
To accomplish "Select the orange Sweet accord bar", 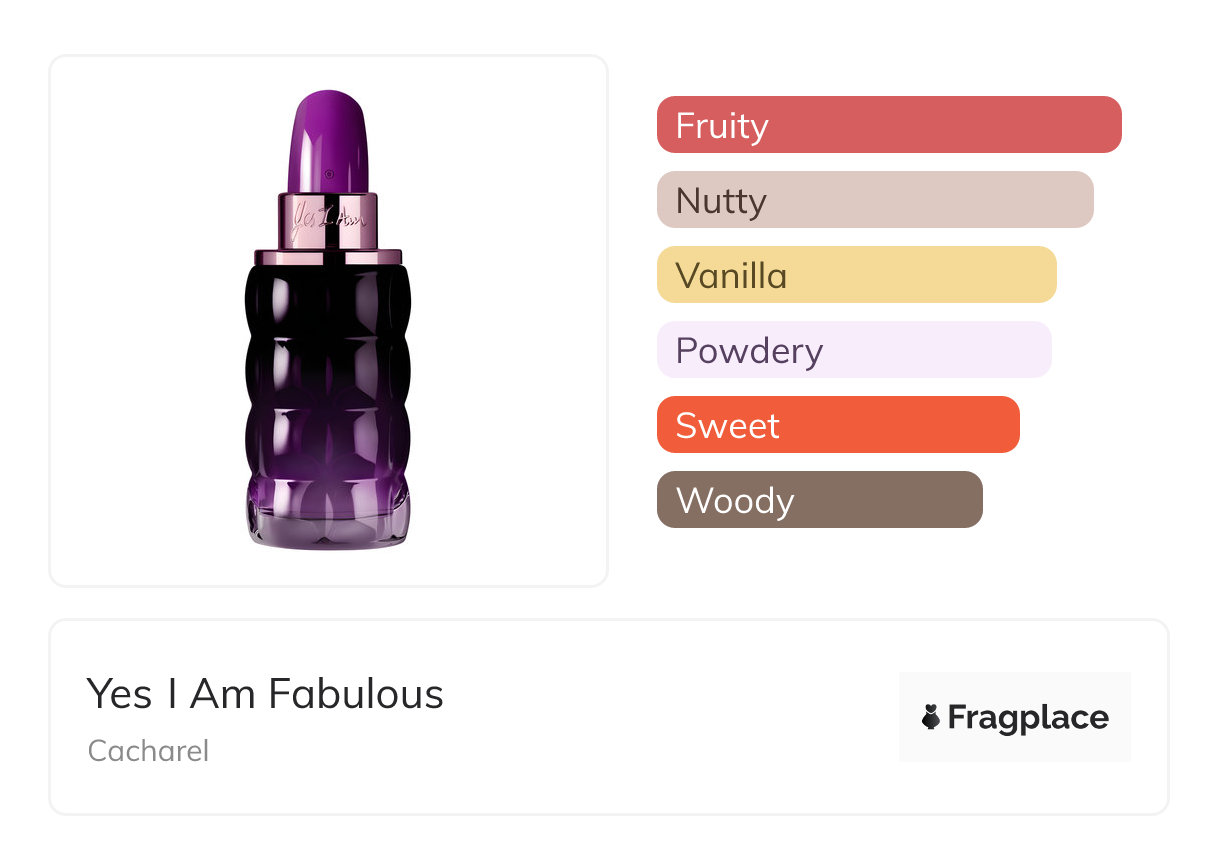I will [838, 425].
